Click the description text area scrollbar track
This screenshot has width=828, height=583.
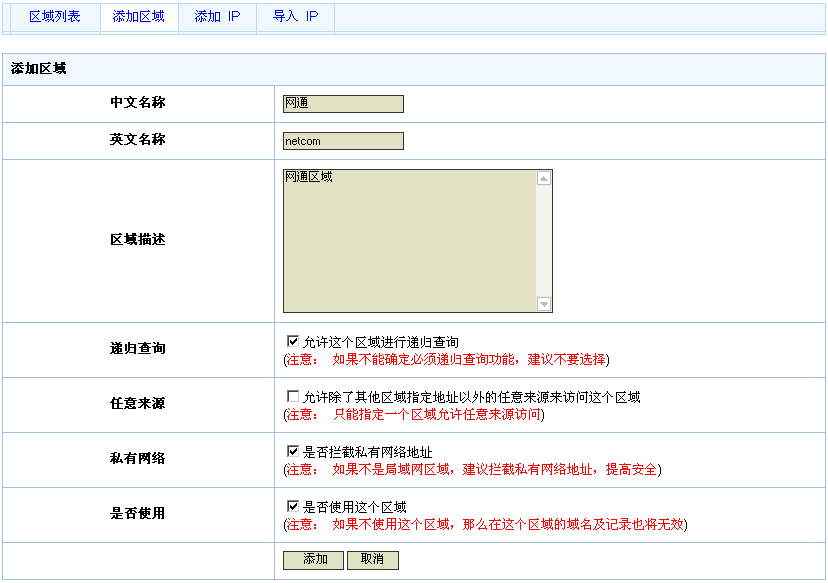544,241
